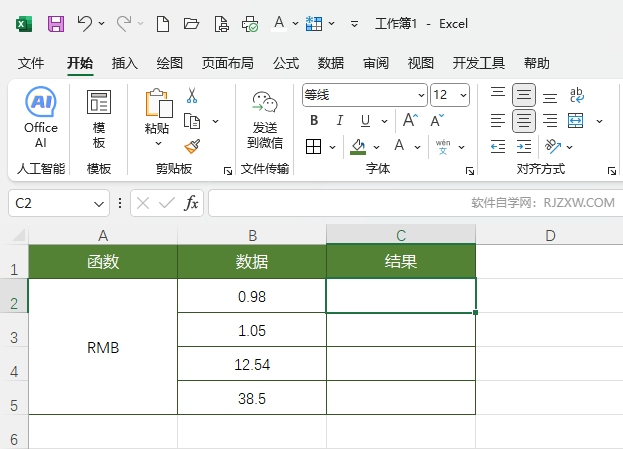Screen dimensions: 623x449
Task: Toggle bold formatting B
Action: (314, 120)
